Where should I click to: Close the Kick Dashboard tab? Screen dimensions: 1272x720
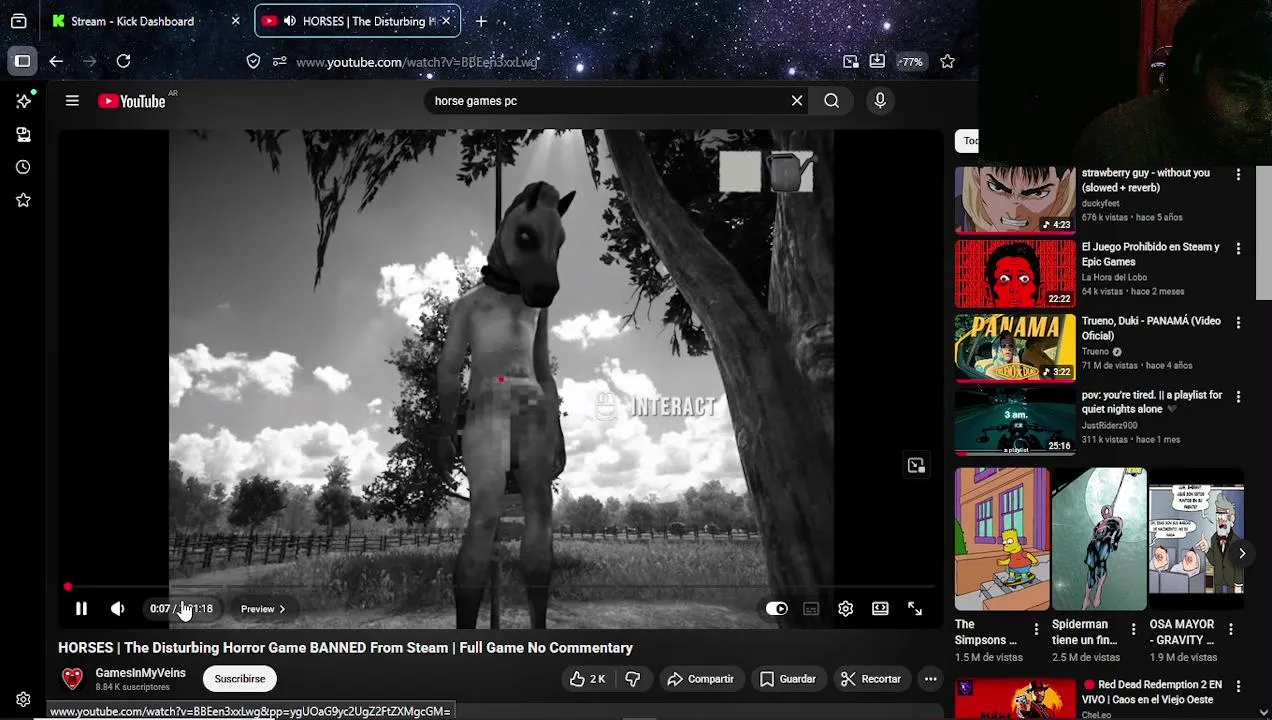[235, 21]
